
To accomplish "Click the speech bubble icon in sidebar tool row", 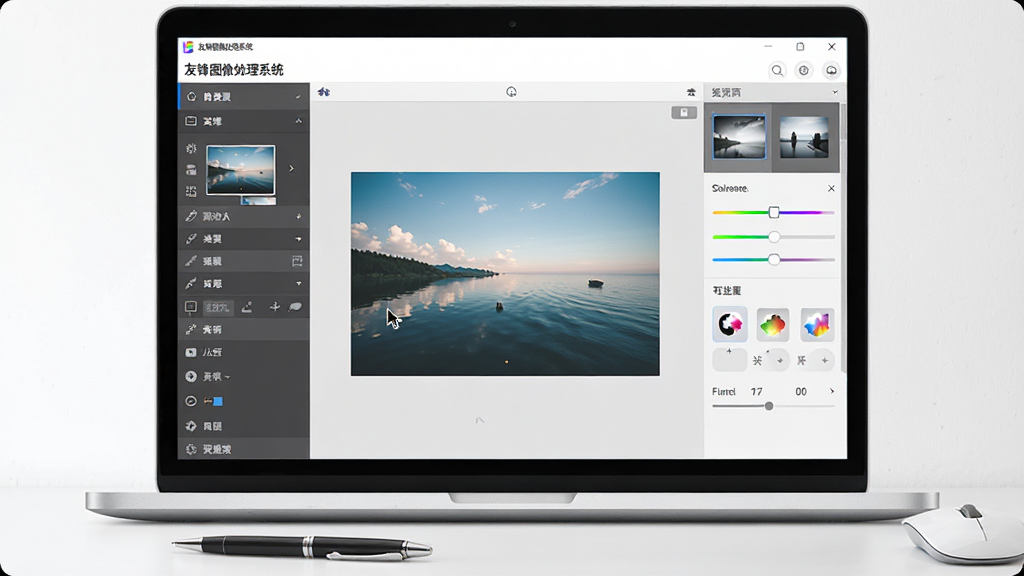I will point(295,307).
